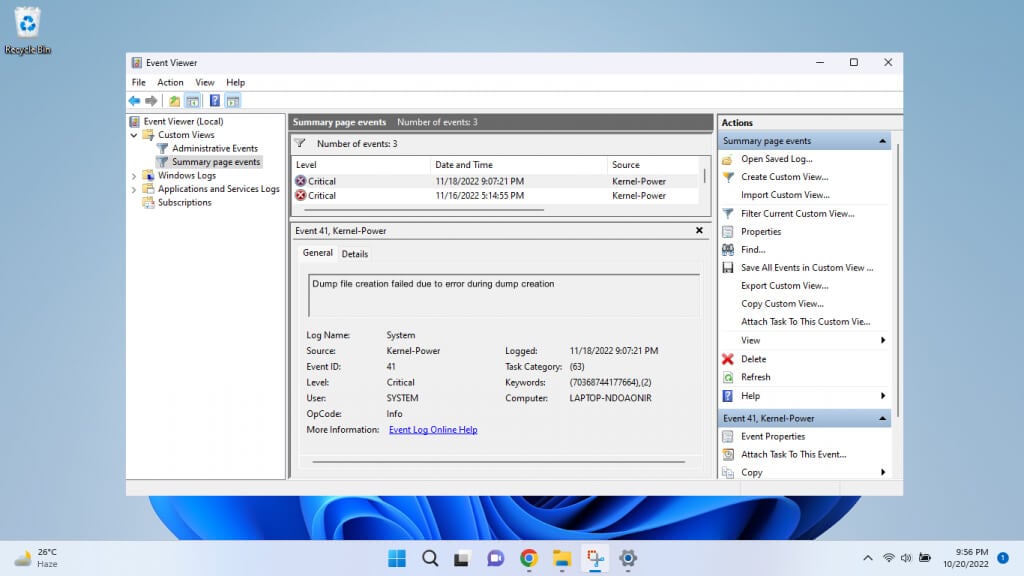Collapse the Custom Views tree node
This screenshot has width=1024, height=576.
pyautogui.click(x=134, y=135)
